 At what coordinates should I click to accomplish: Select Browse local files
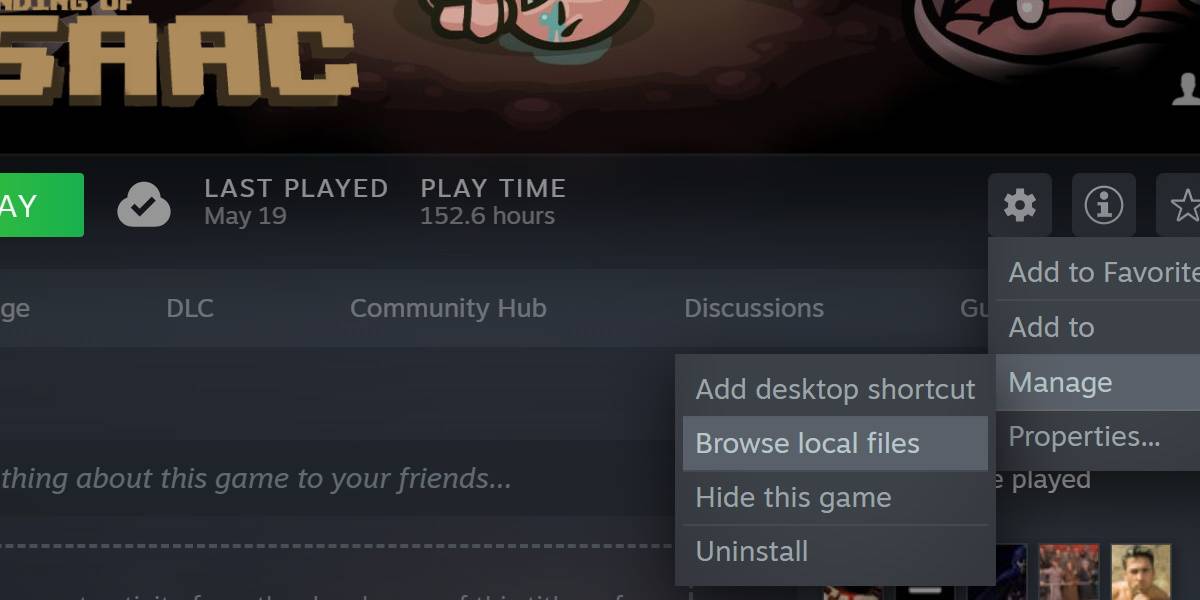pos(835,443)
